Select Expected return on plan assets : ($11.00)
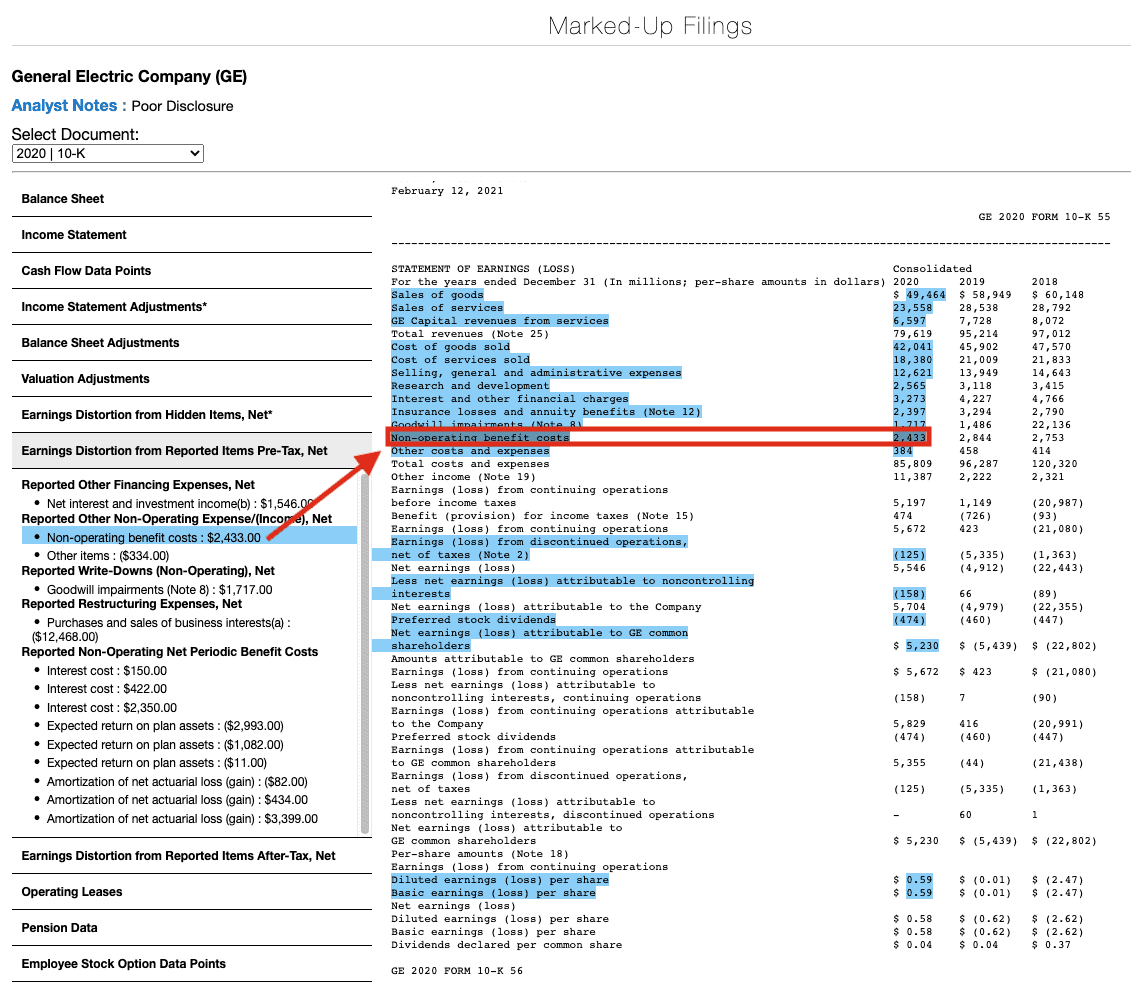This screenshot has width=1131, height=987. (157, 763)
